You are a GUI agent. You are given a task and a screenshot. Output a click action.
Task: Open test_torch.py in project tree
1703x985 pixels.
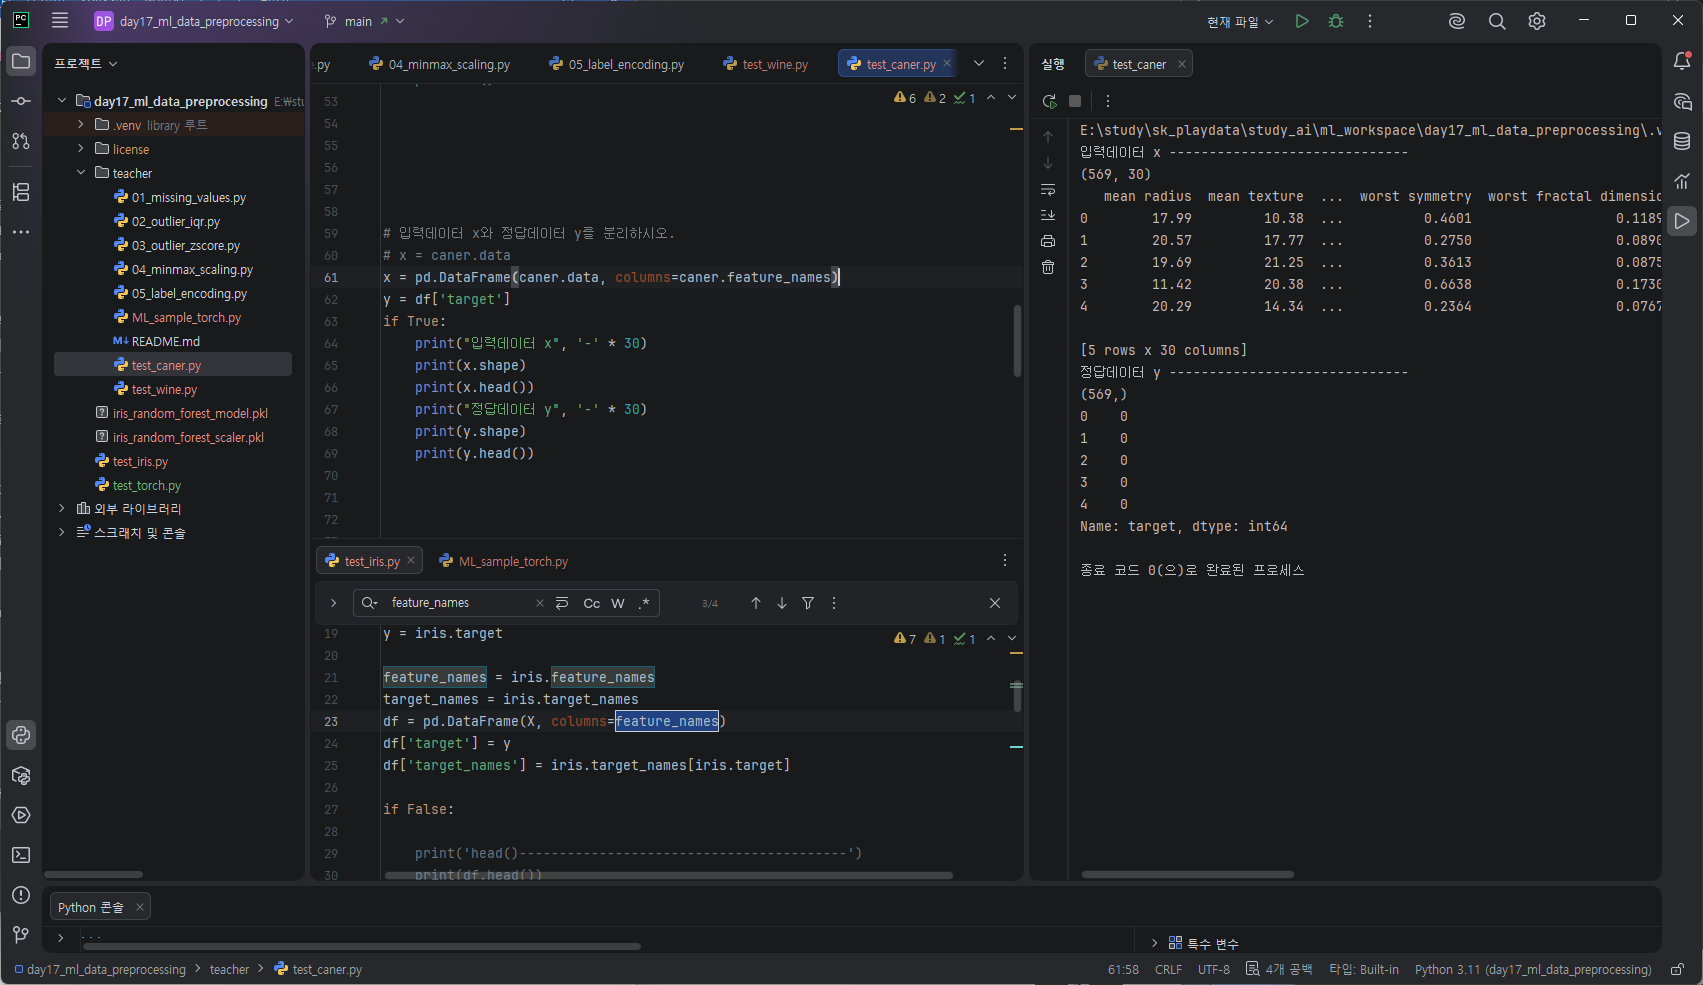point(146,485)
